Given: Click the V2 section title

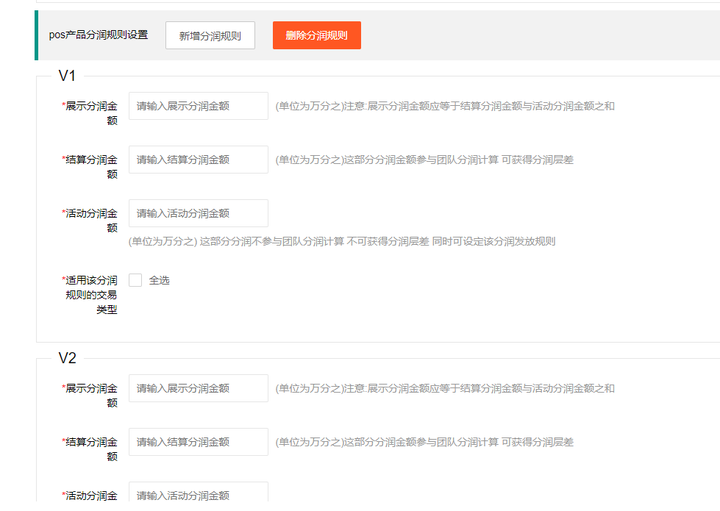Looking at the screenshot, I should tap(67, 358).
